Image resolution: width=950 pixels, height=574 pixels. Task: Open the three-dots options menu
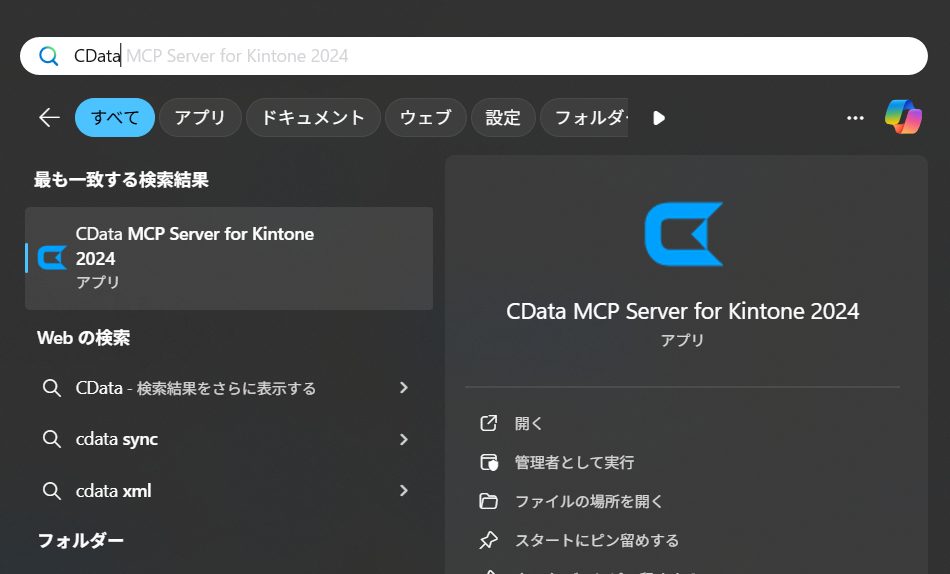855,118
